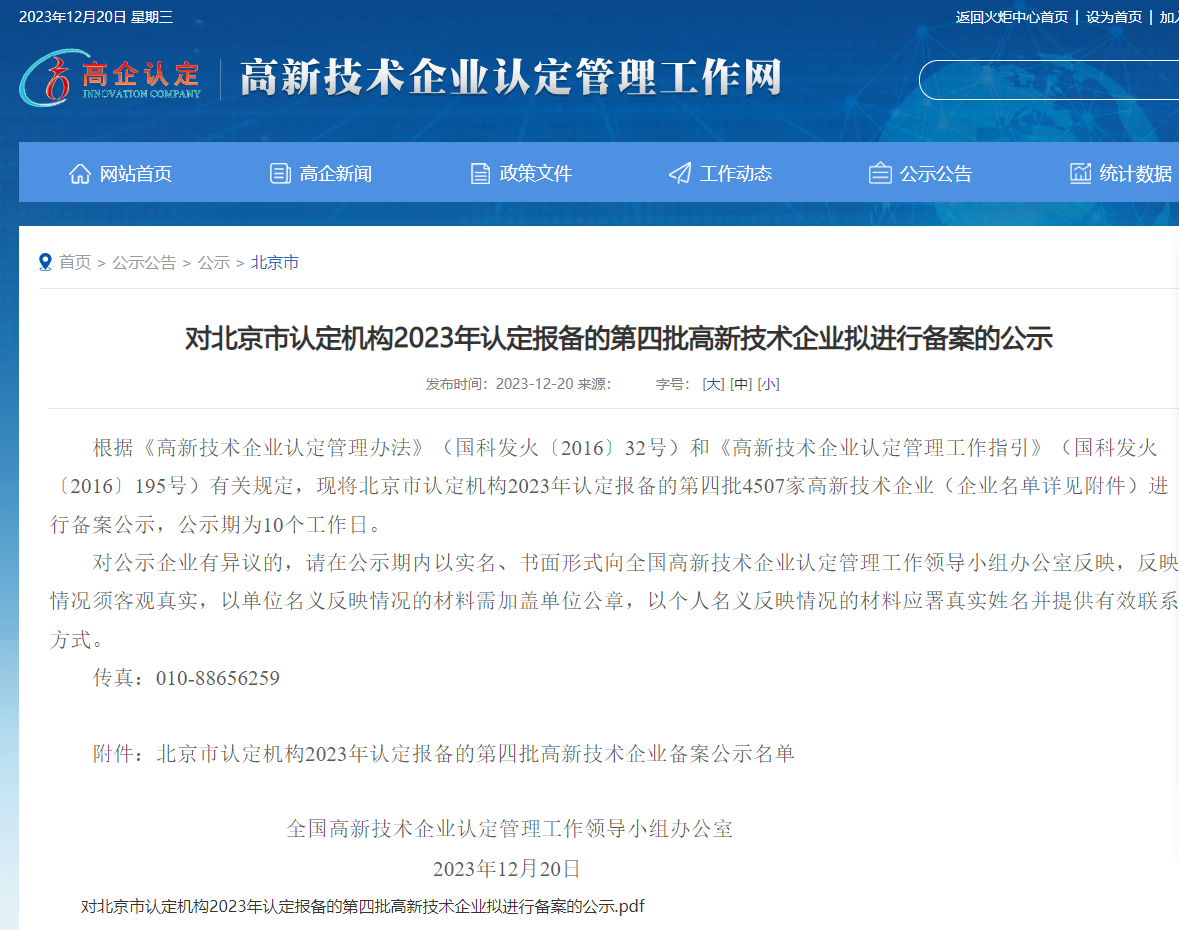The height and width of the screenshot is (930, 1179).
Task: Open the 高企新闻 navigation item
Action: (335, 174)
